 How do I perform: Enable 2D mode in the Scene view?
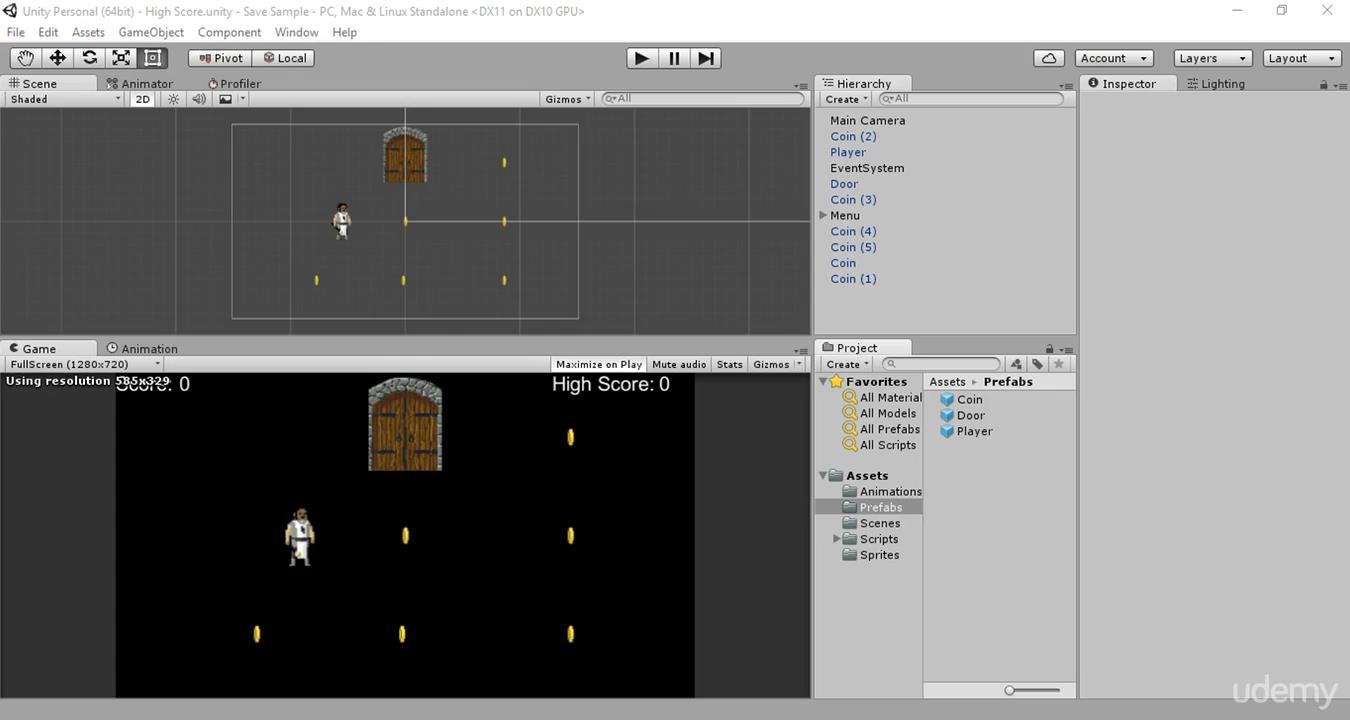141,98
